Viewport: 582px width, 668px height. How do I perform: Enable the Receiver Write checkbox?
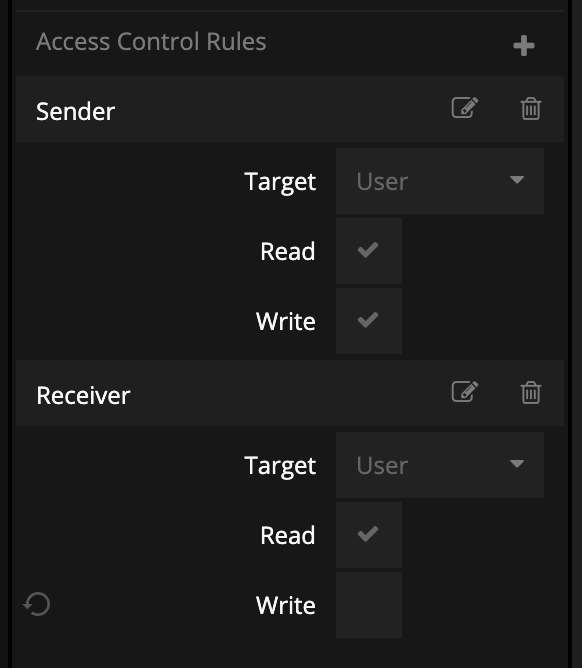coord(369,605)
